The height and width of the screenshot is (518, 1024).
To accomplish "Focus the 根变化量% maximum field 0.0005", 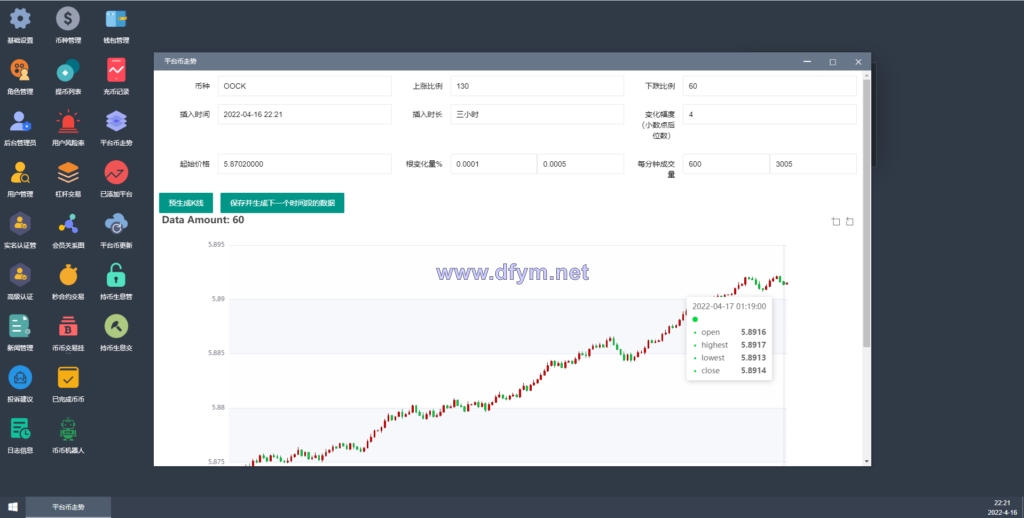I will [x=581, y=164].
